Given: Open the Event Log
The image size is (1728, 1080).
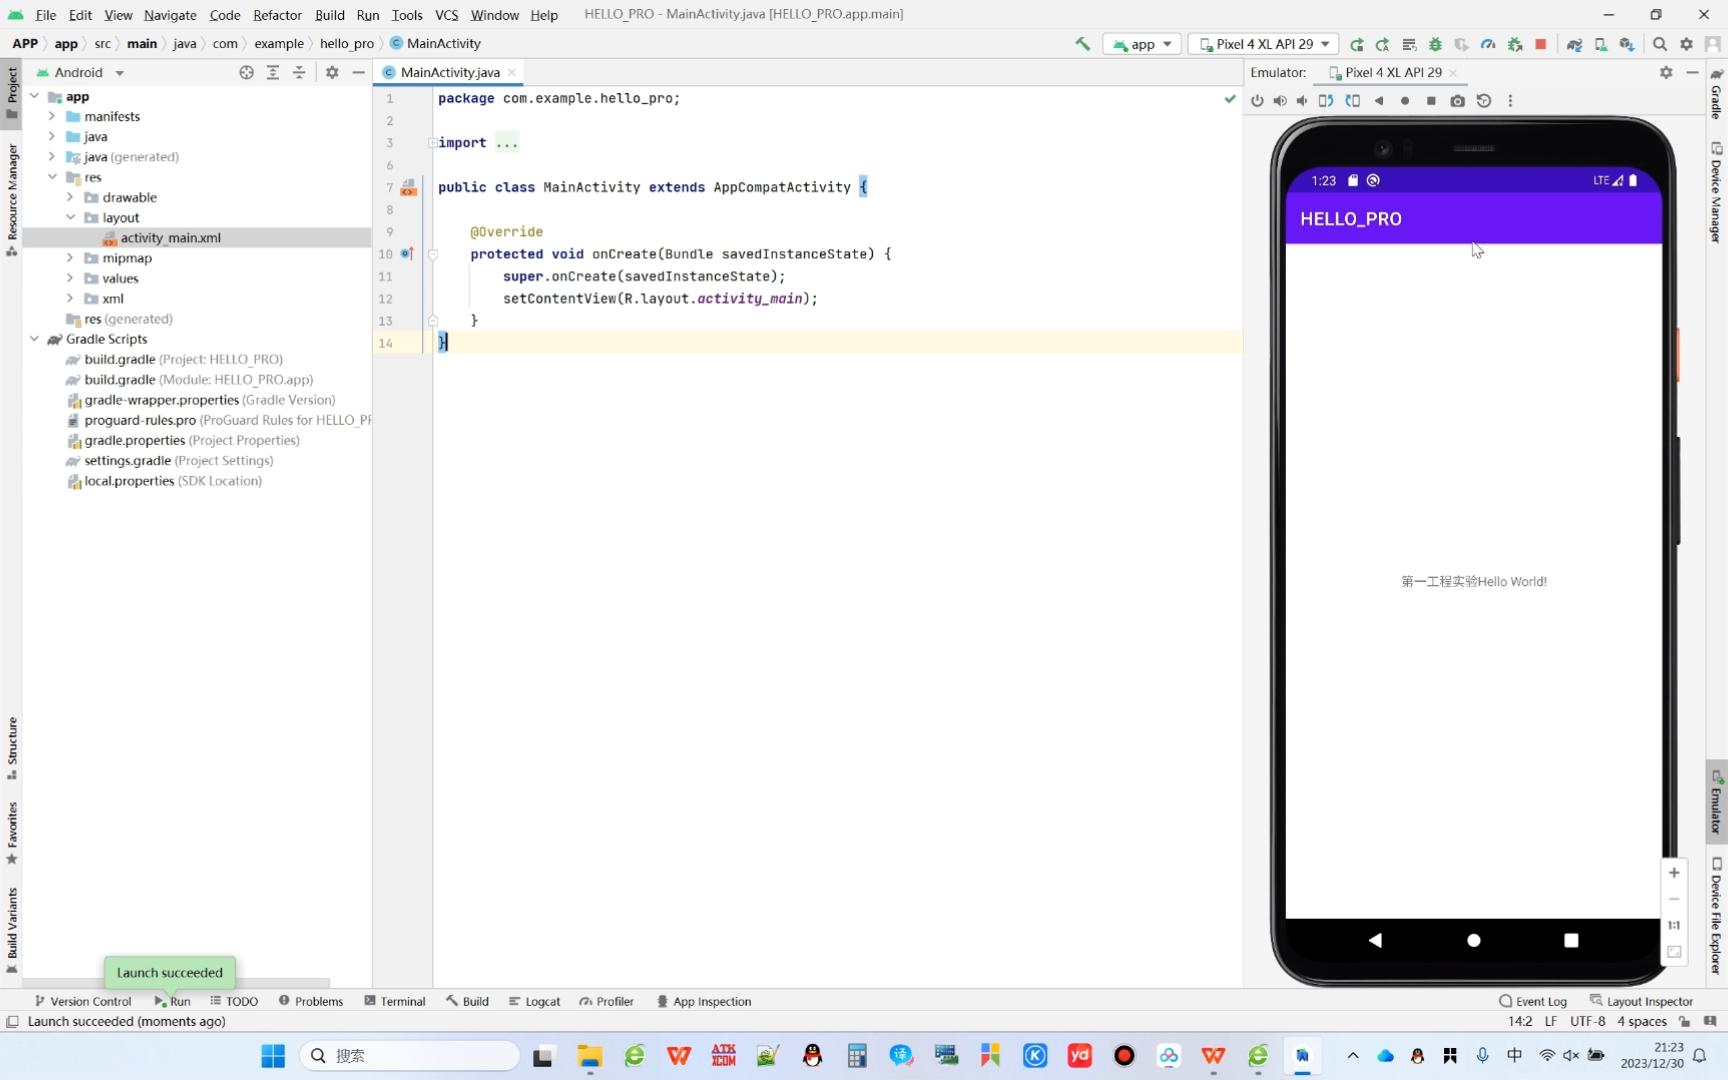Looking at the screenshot, I should click(x=1540, y=1001).
